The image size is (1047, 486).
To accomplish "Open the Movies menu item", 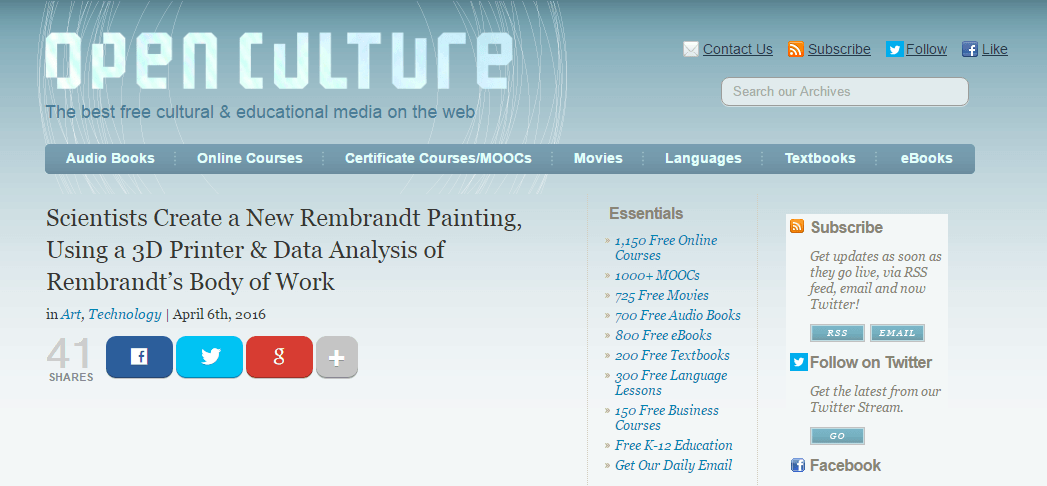I will [598, 158].
